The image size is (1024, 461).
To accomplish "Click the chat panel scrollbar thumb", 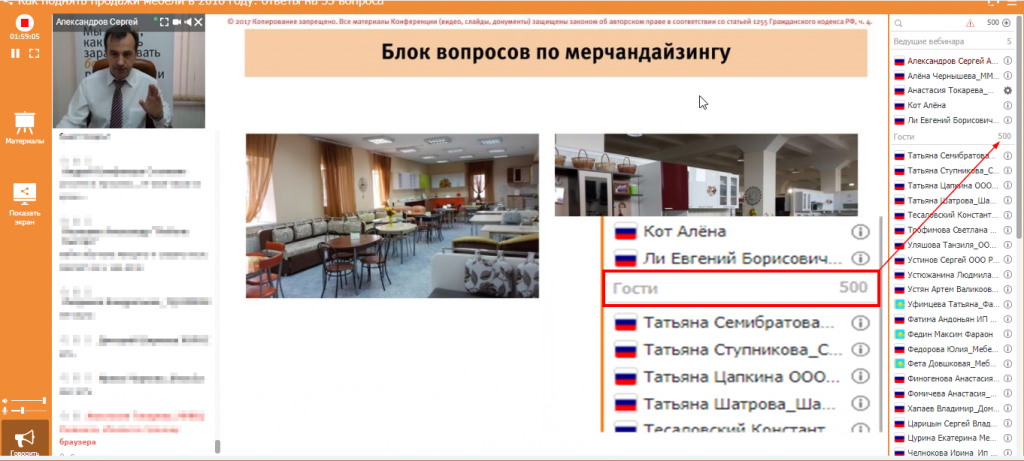I will 217,447.
